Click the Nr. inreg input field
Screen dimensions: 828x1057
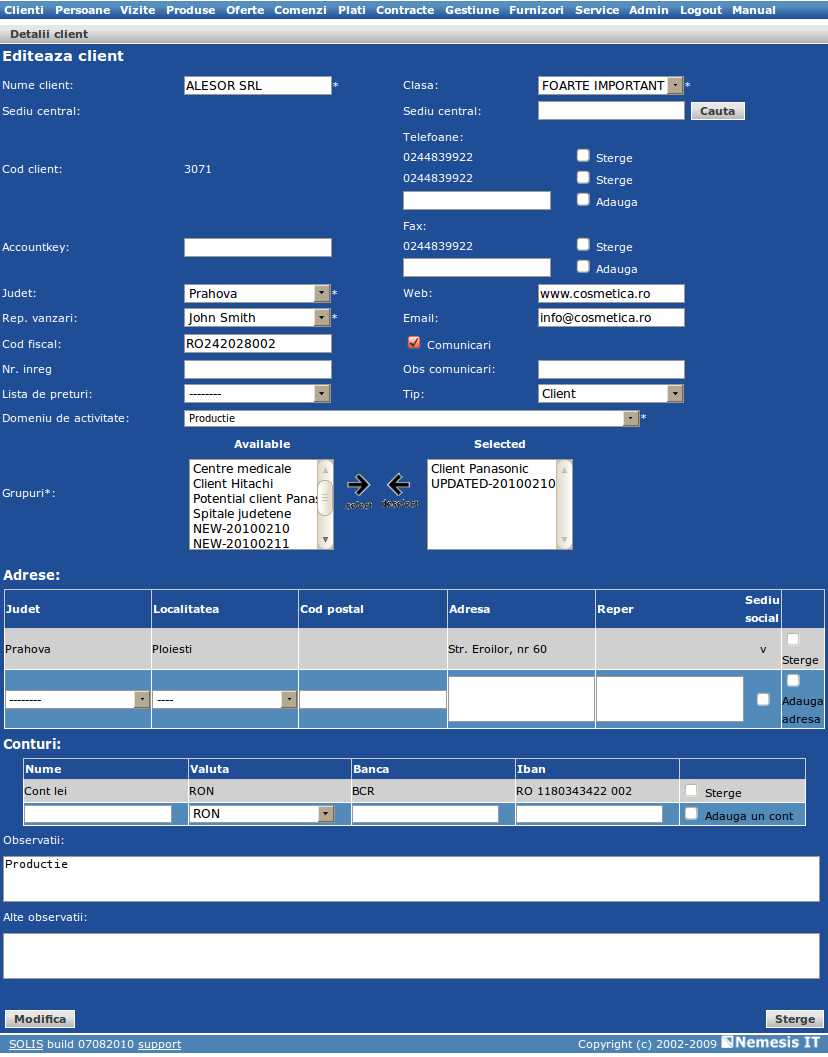click(258, 369)
